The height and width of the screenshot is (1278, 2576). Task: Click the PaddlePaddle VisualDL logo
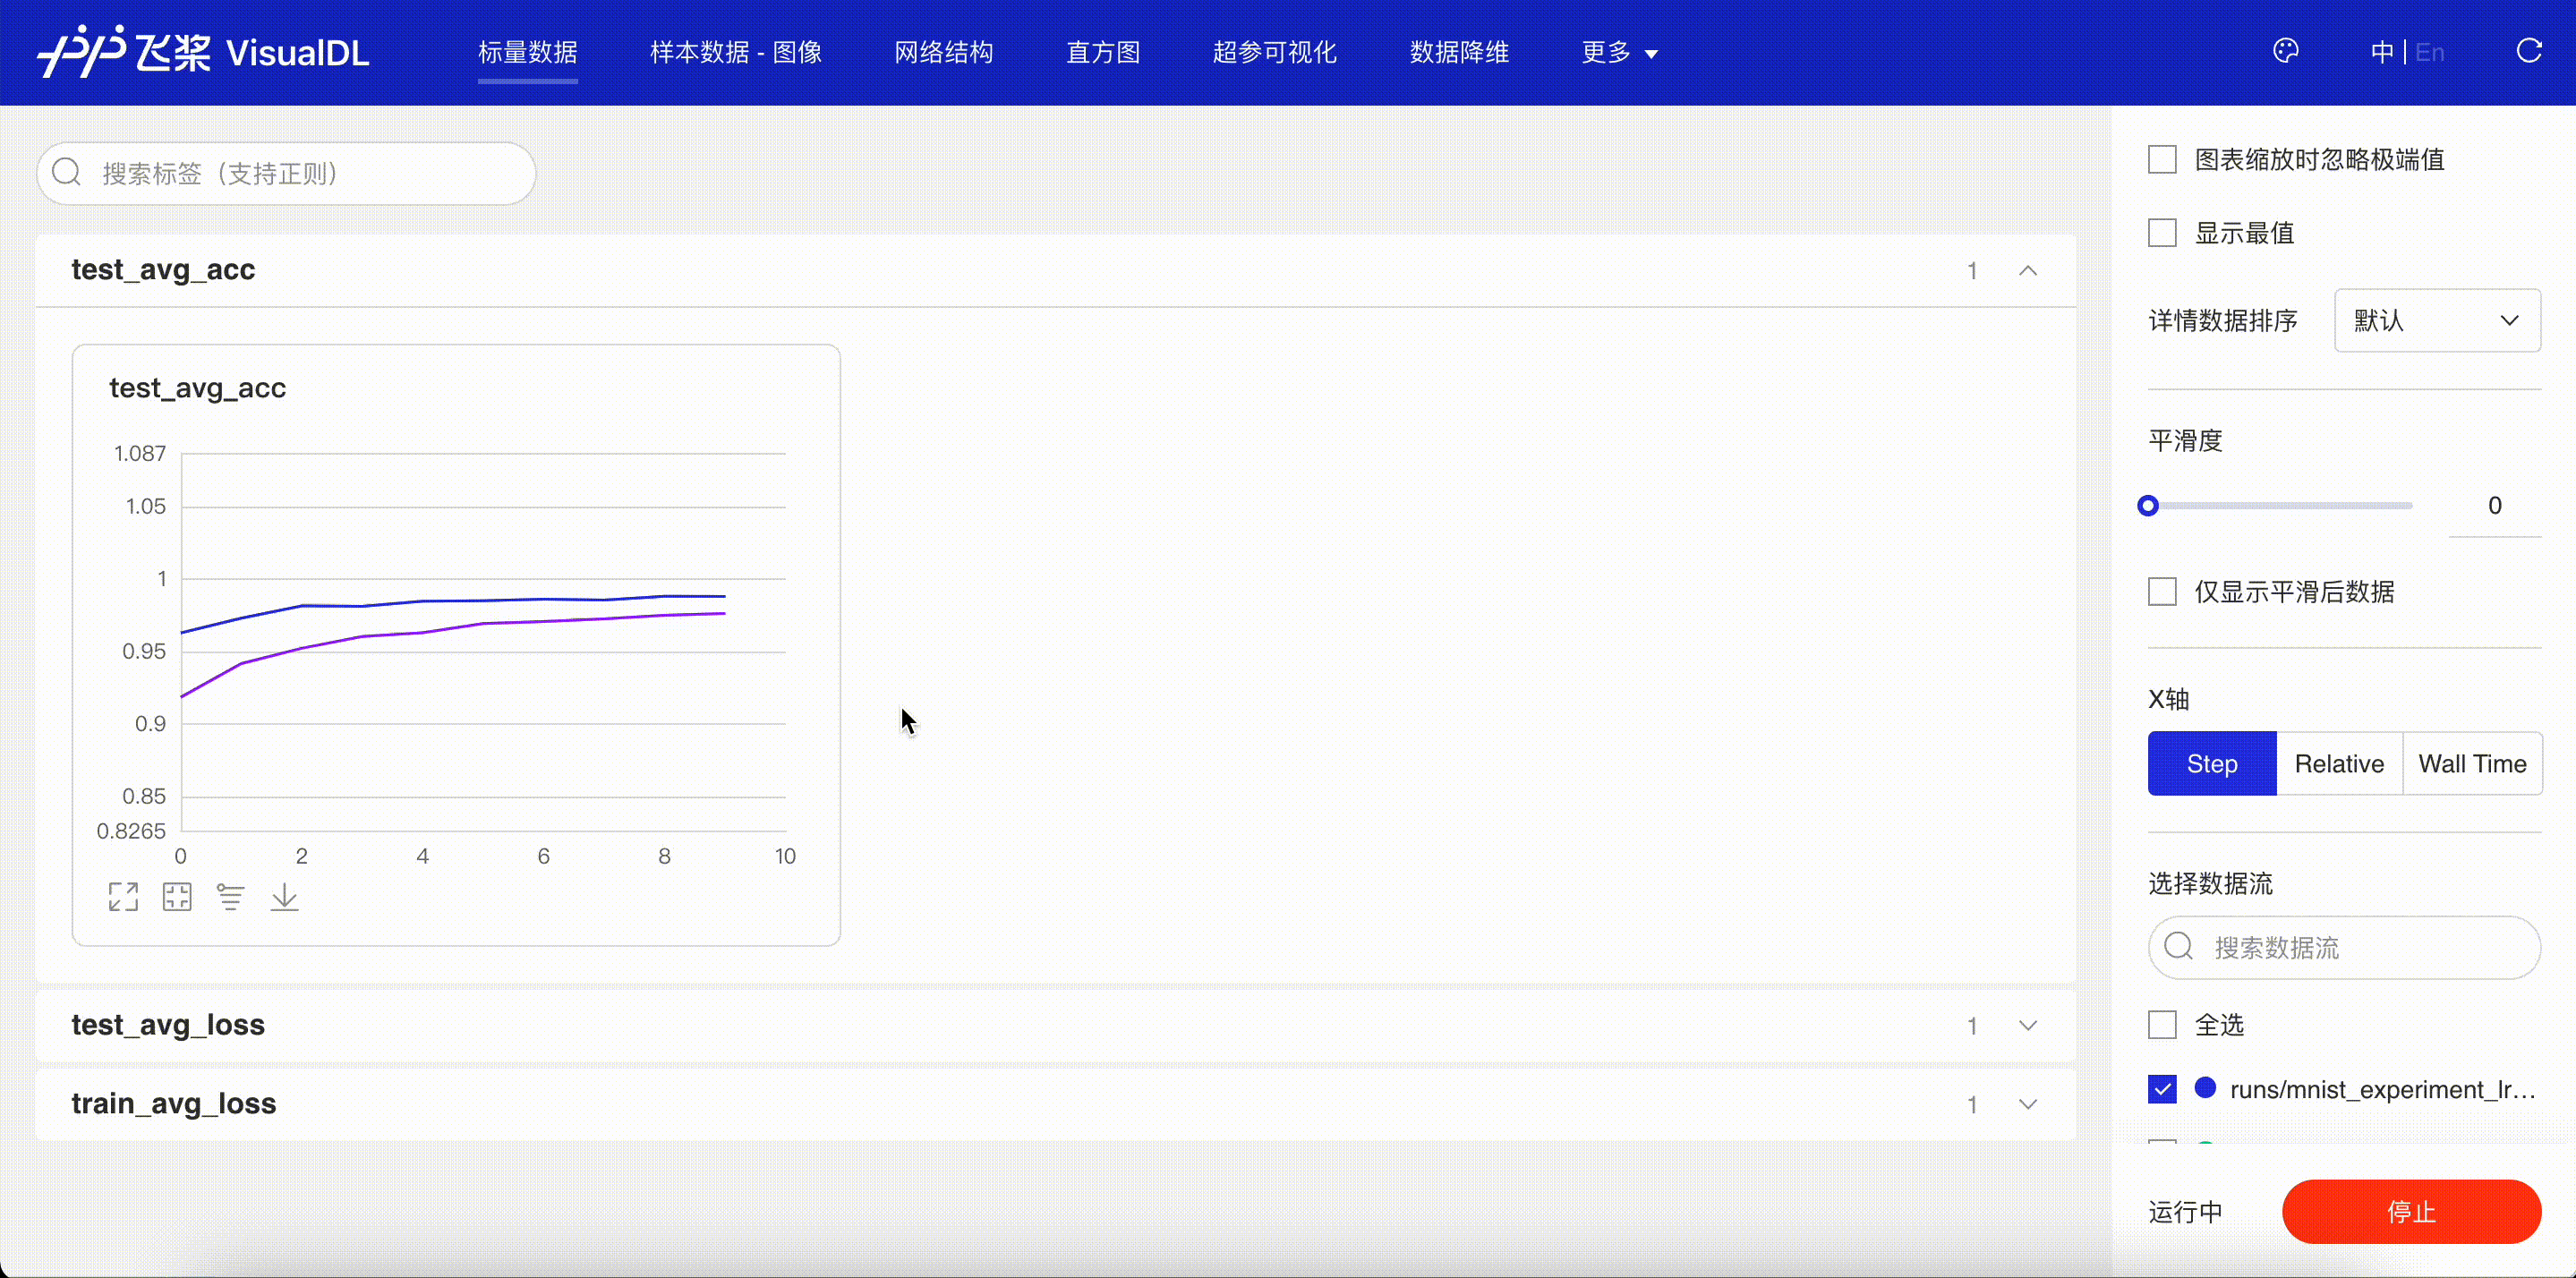click(203, 51)
